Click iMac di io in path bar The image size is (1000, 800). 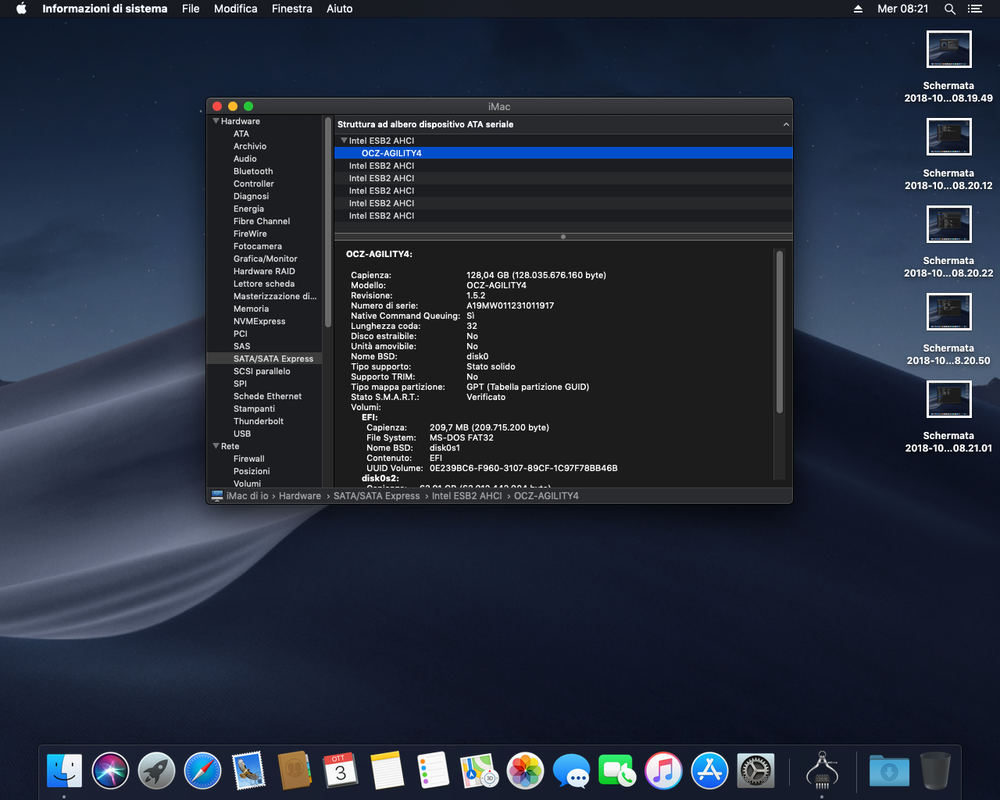(247, 496)
